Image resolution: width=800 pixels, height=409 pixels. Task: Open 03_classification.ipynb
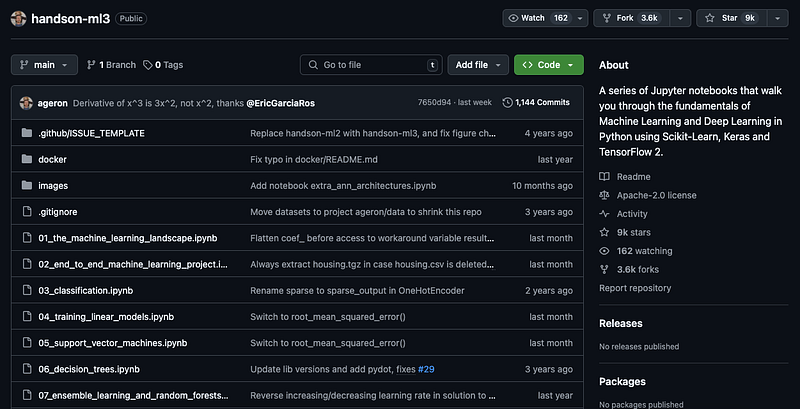coord(86,291)
